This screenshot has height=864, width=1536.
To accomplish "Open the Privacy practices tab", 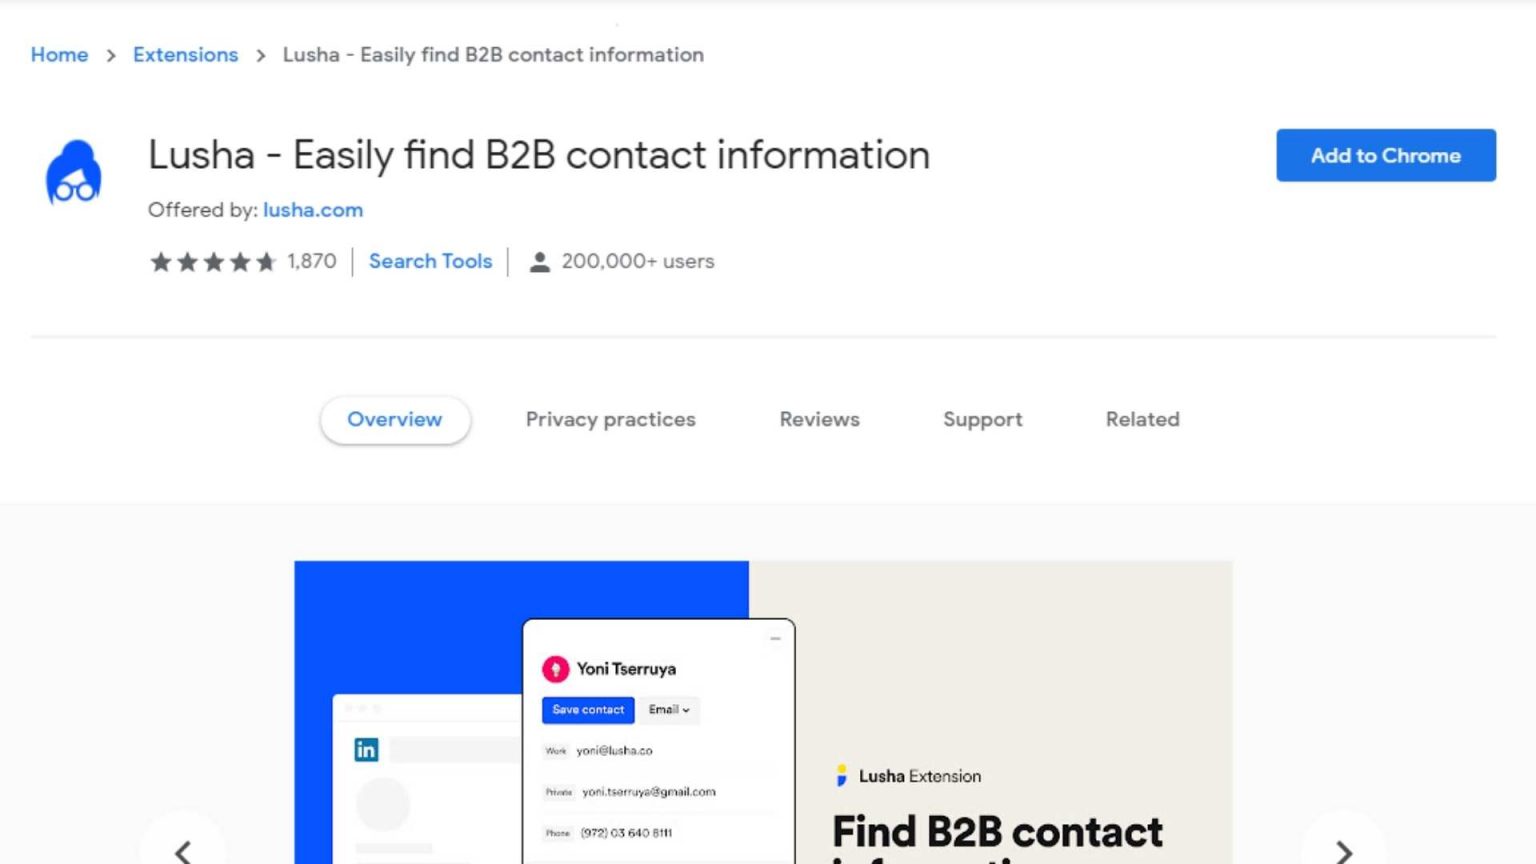I will click(610, 420).
